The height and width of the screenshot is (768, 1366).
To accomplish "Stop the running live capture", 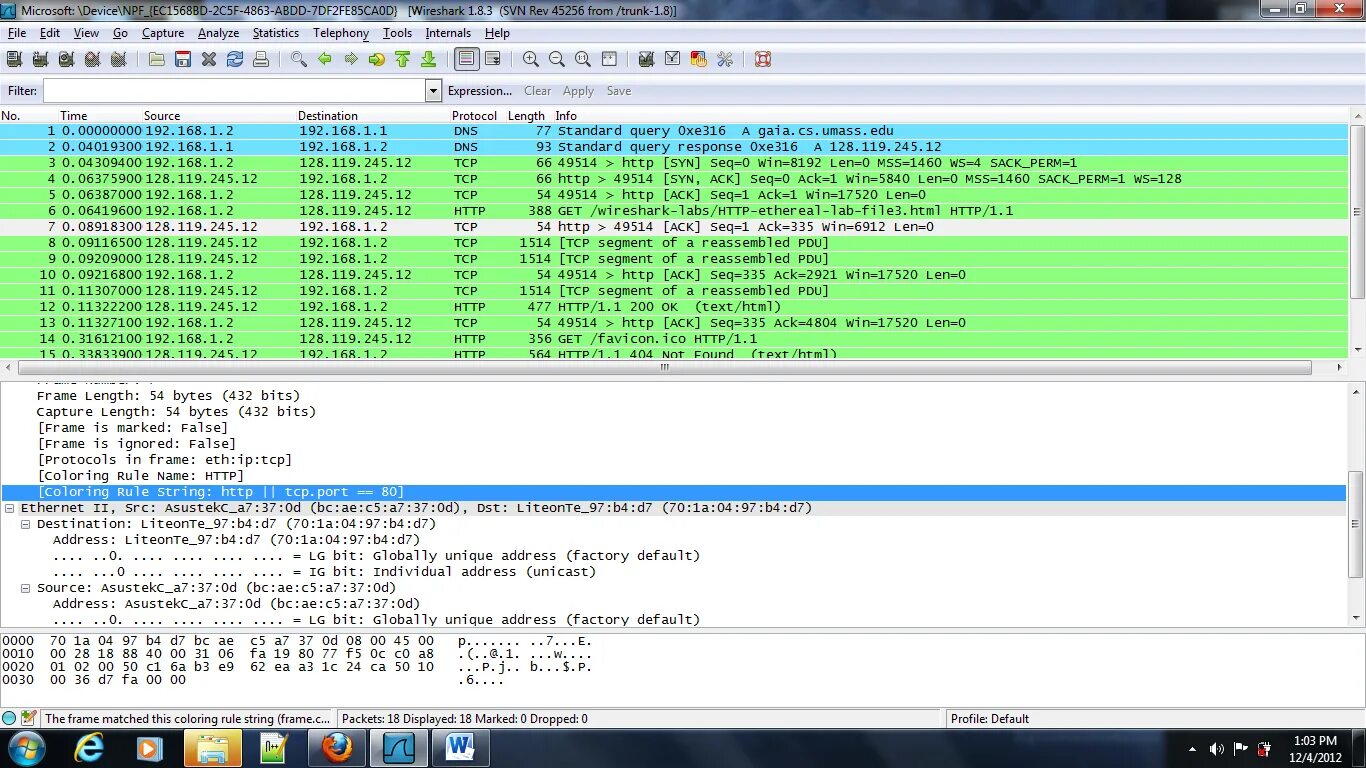I will point(92,60).
